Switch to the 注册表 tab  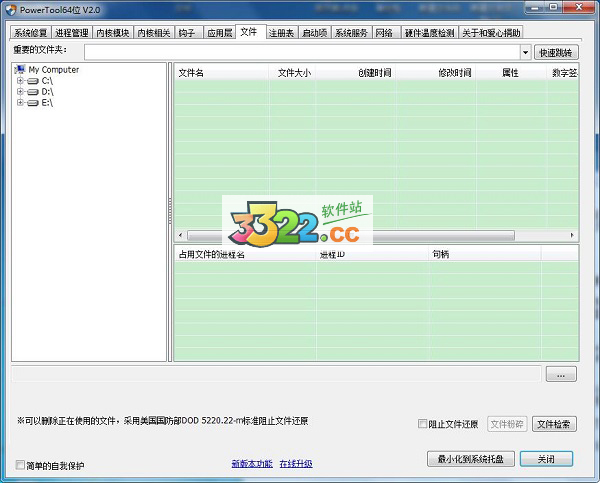[x=282, y=33]
